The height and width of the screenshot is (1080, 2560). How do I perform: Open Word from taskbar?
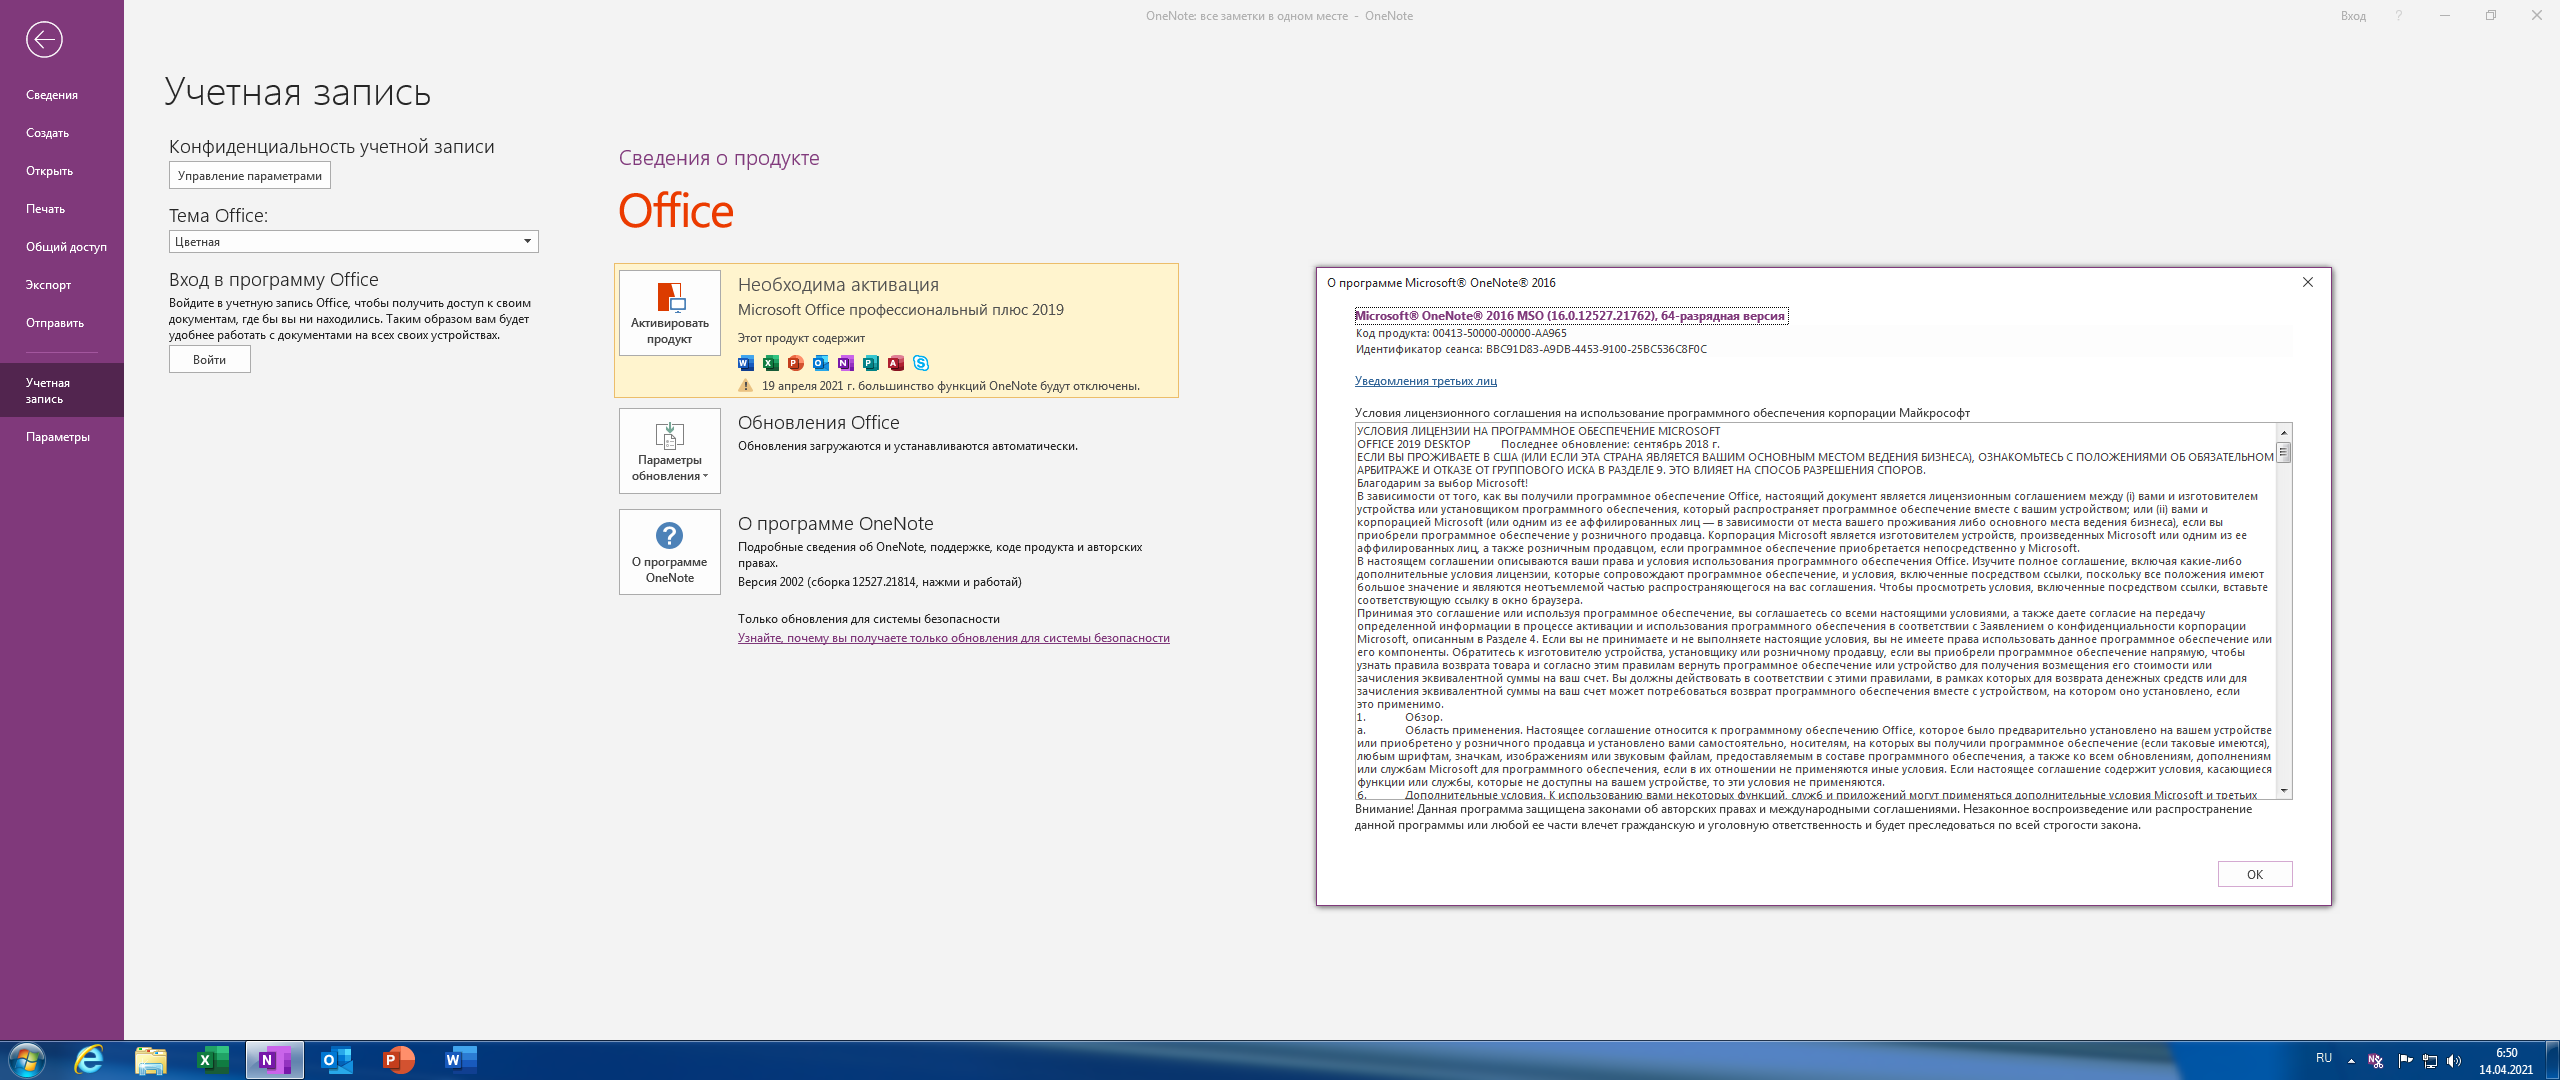pyautogui.click(x=461, y=1060)
